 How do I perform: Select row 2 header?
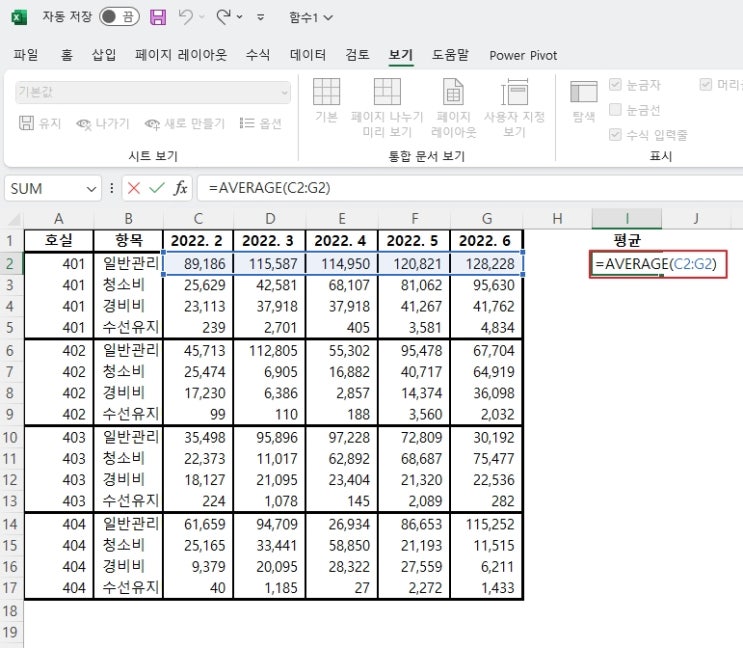[x=10, y=263]
